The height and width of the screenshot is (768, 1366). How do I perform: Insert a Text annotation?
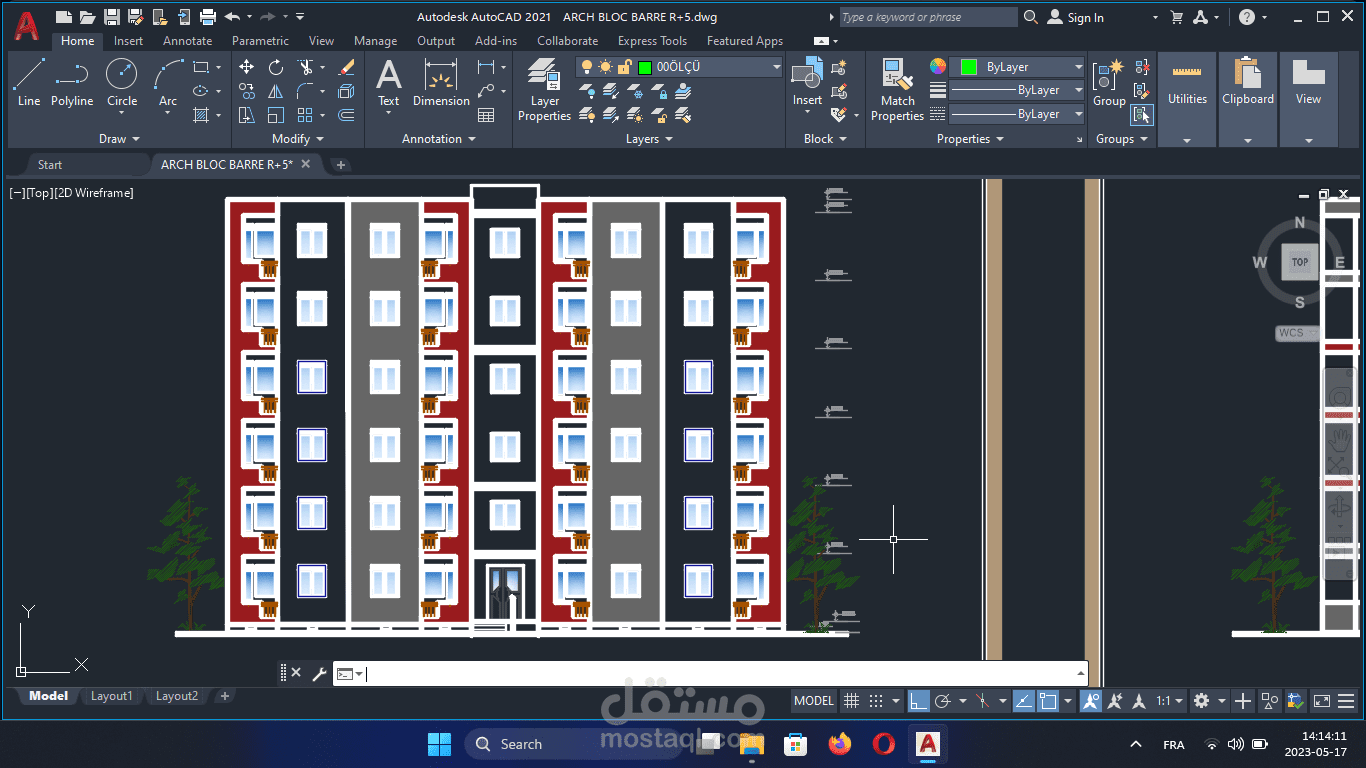pyautogui.click(x=389, y=82)
